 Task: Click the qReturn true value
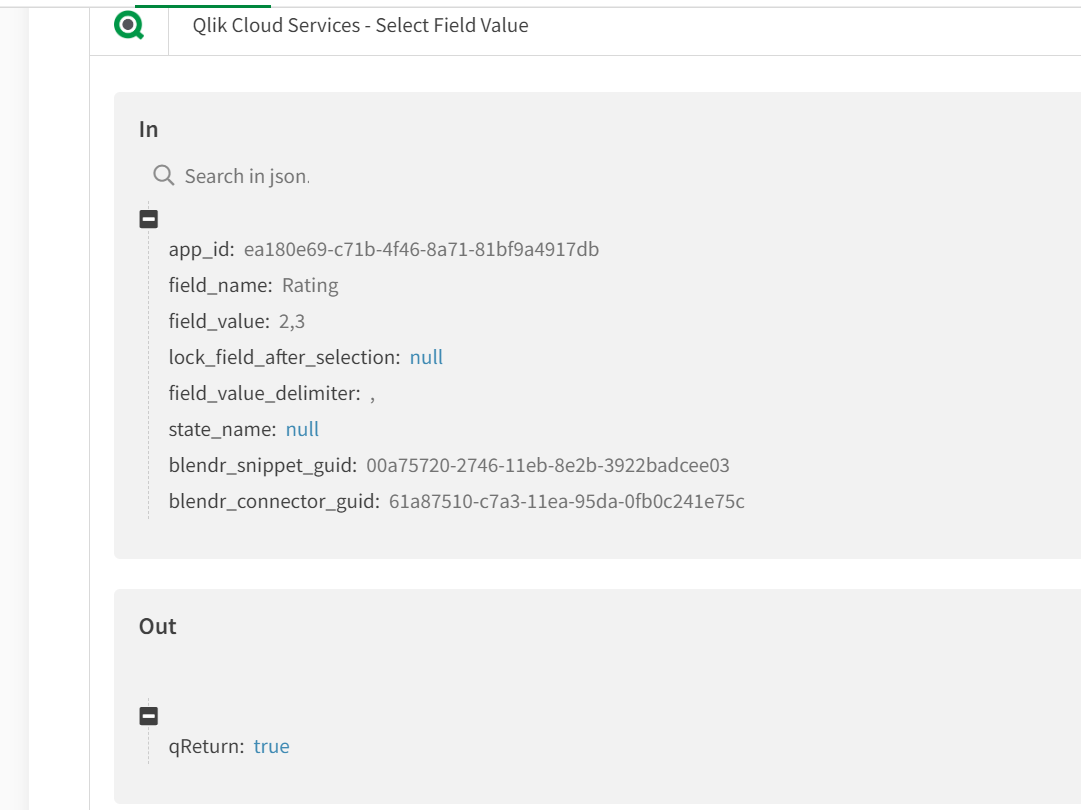click(x=271, y=746)
